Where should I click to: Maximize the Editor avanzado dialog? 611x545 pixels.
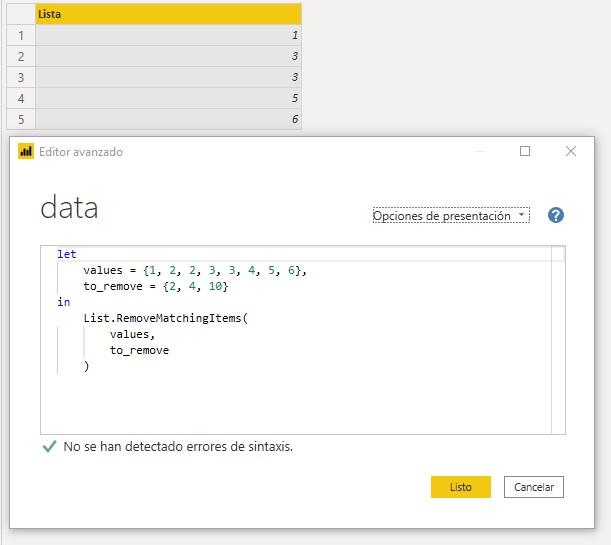(525, 151)
